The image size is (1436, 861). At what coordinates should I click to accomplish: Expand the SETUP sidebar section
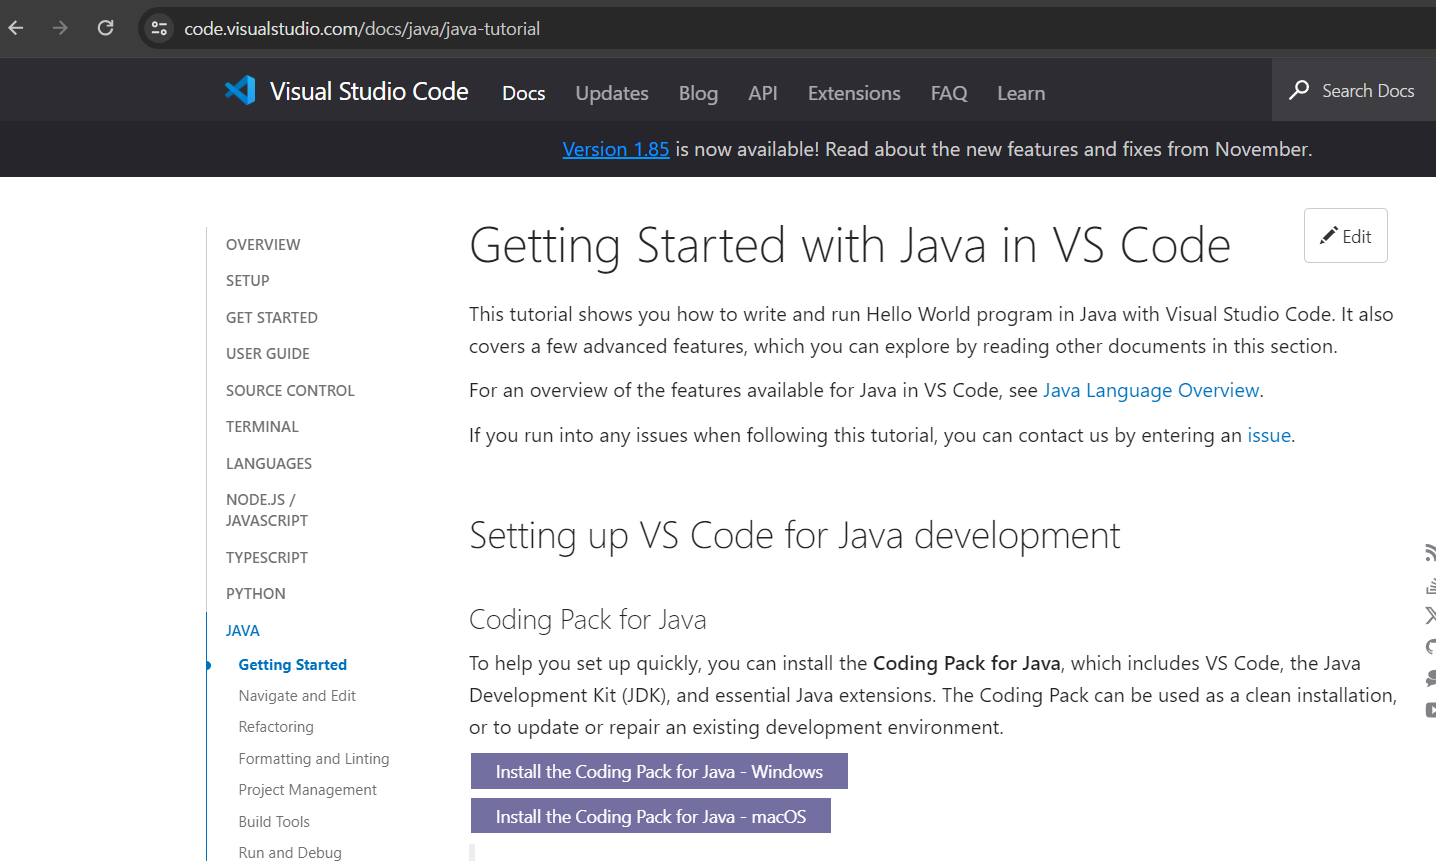point(248,281)
